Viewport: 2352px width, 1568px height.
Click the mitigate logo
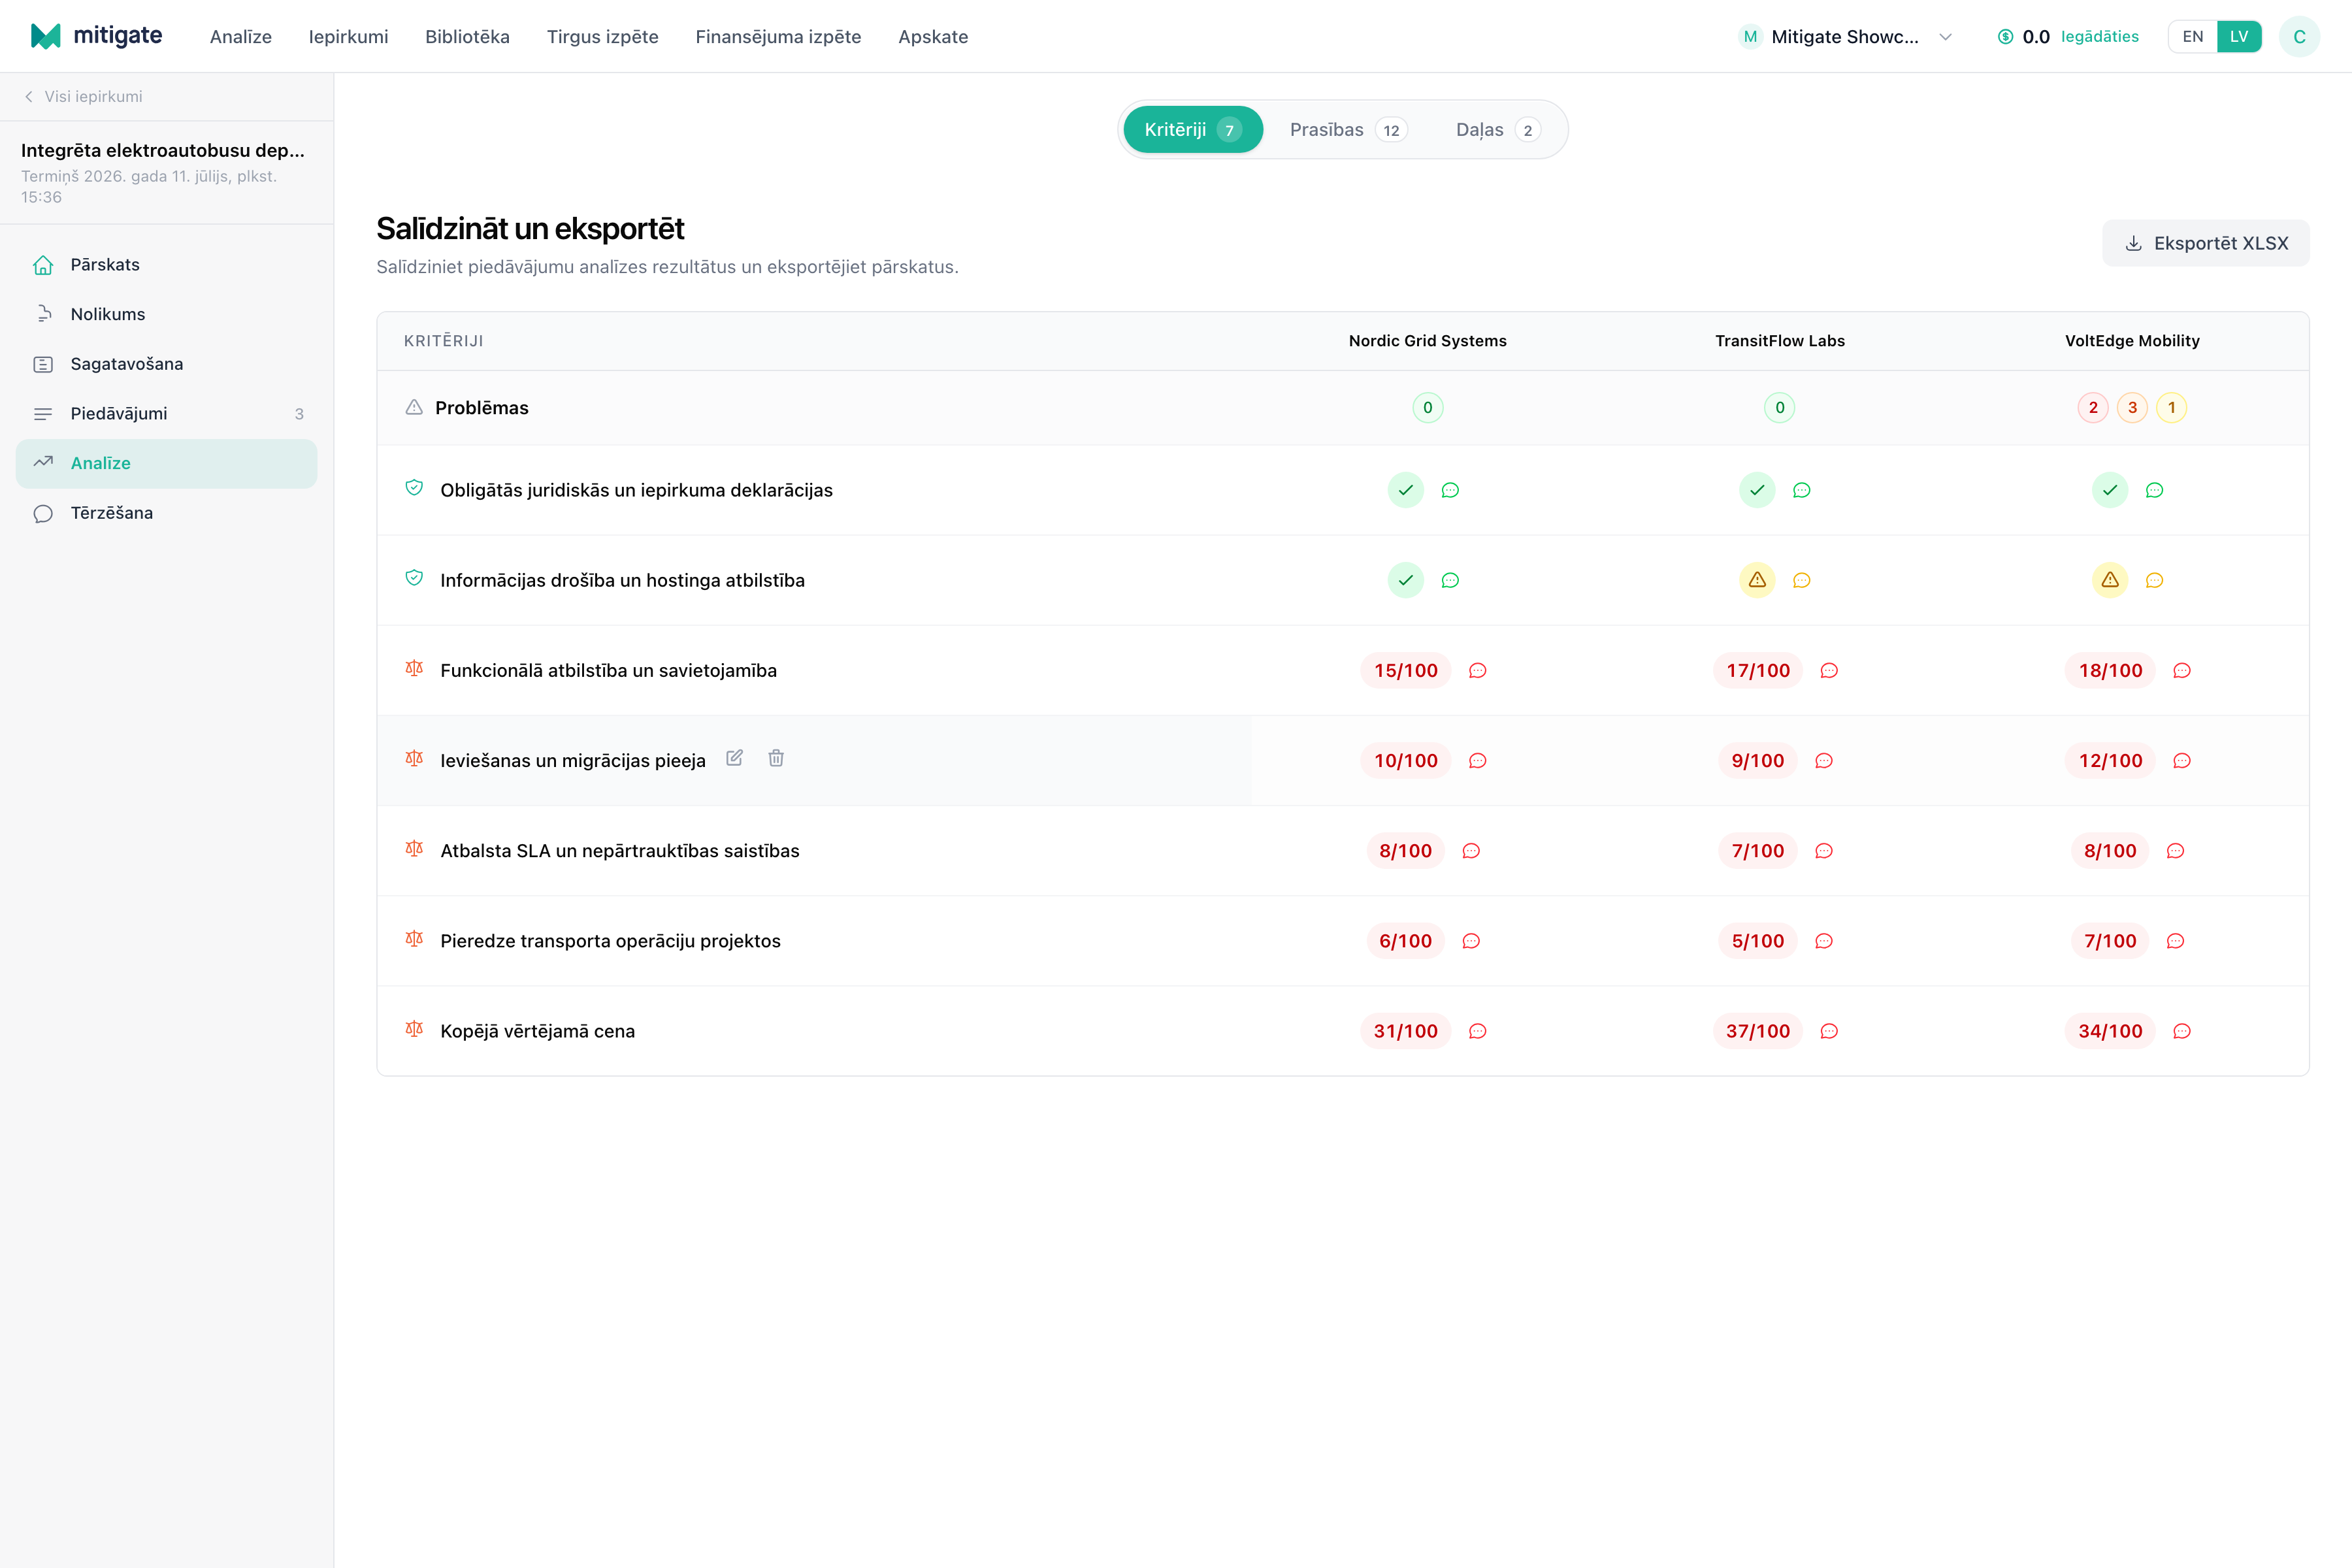tap(96, 36)
